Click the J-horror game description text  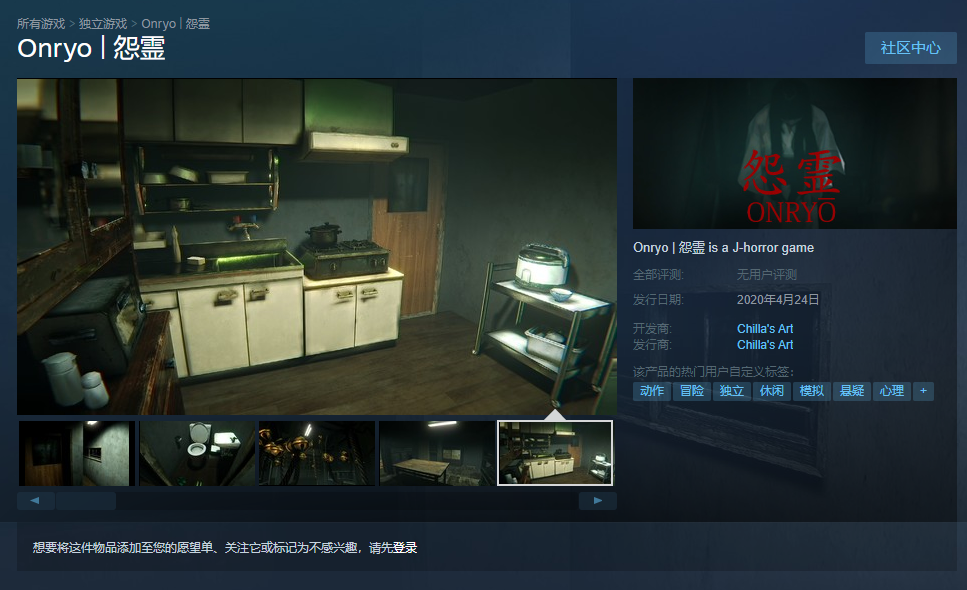click(x=723, y=247)
